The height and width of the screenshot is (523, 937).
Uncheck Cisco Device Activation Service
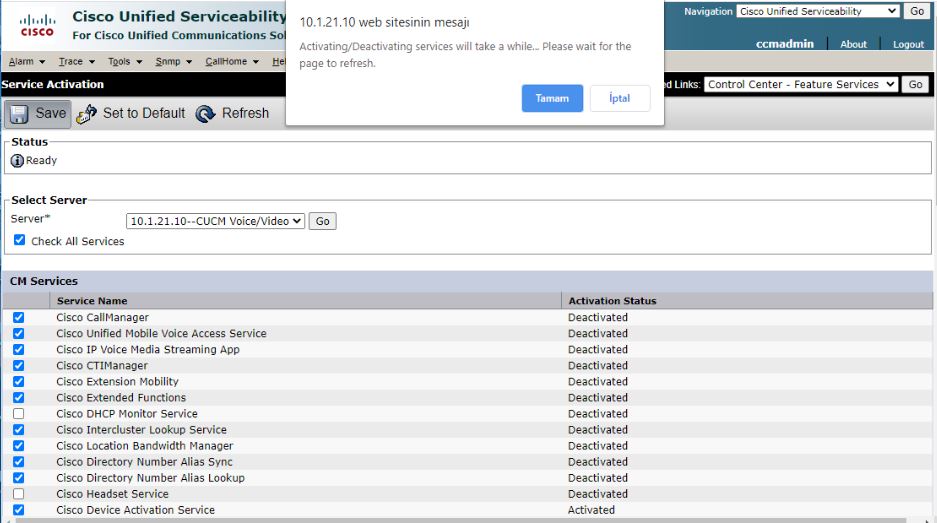coord(19,510)
